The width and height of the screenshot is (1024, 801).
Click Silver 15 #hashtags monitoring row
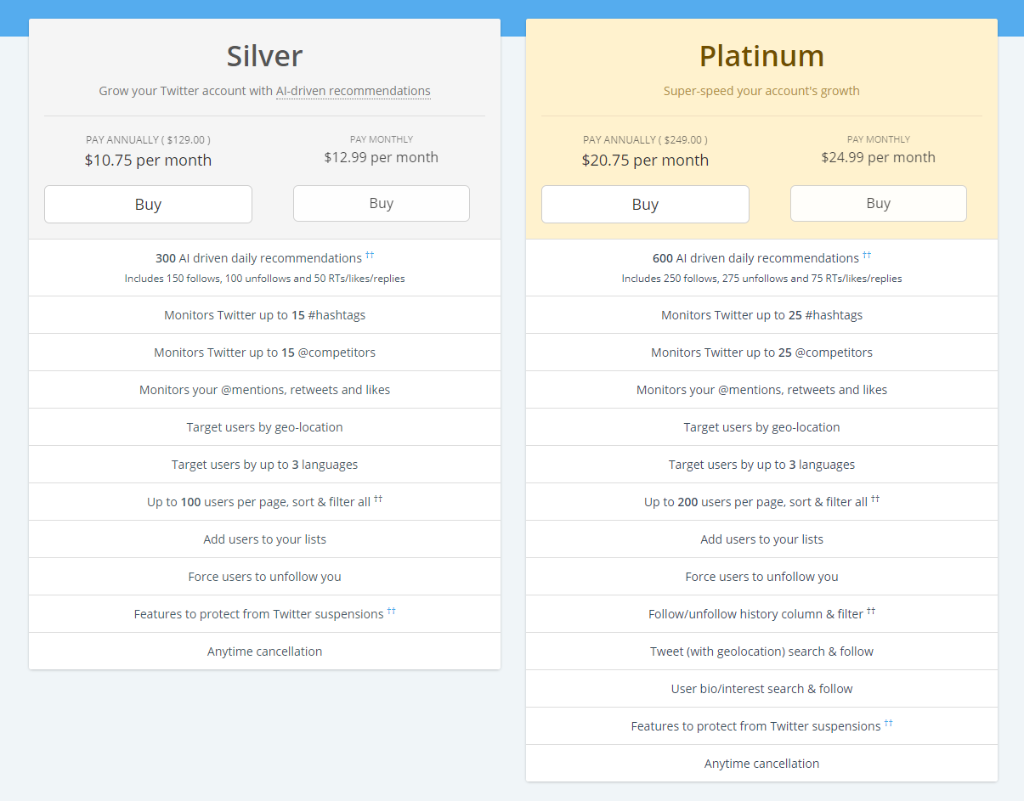tap(264, 315)
